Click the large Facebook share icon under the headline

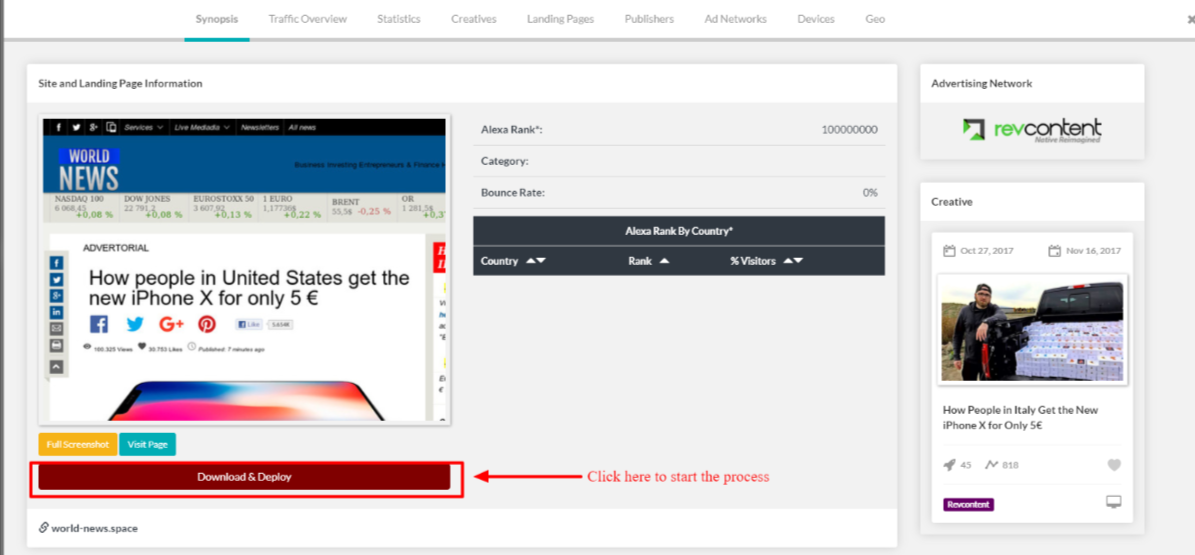click(99, 324)
